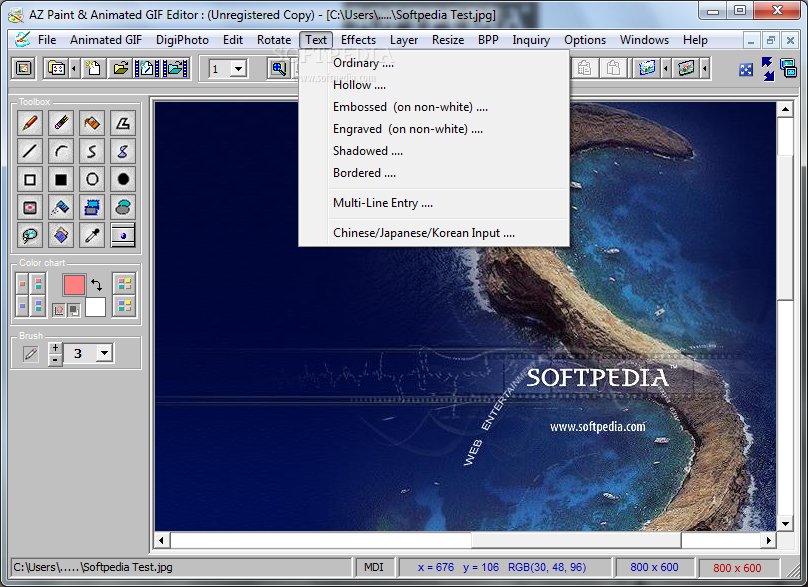Select the hollow rectangle tool
This screenshot has height=587, width=808.
(x=30, y=179)
